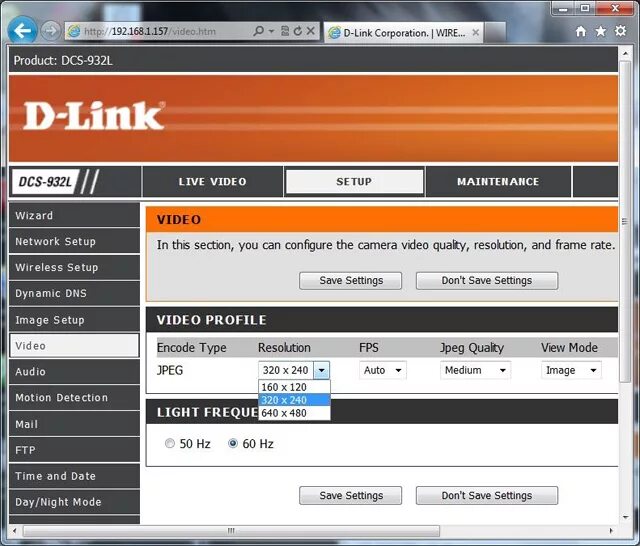Screen dimensions: 640x546
Task: Click the scroll up arrow
Action: (625, 53)
